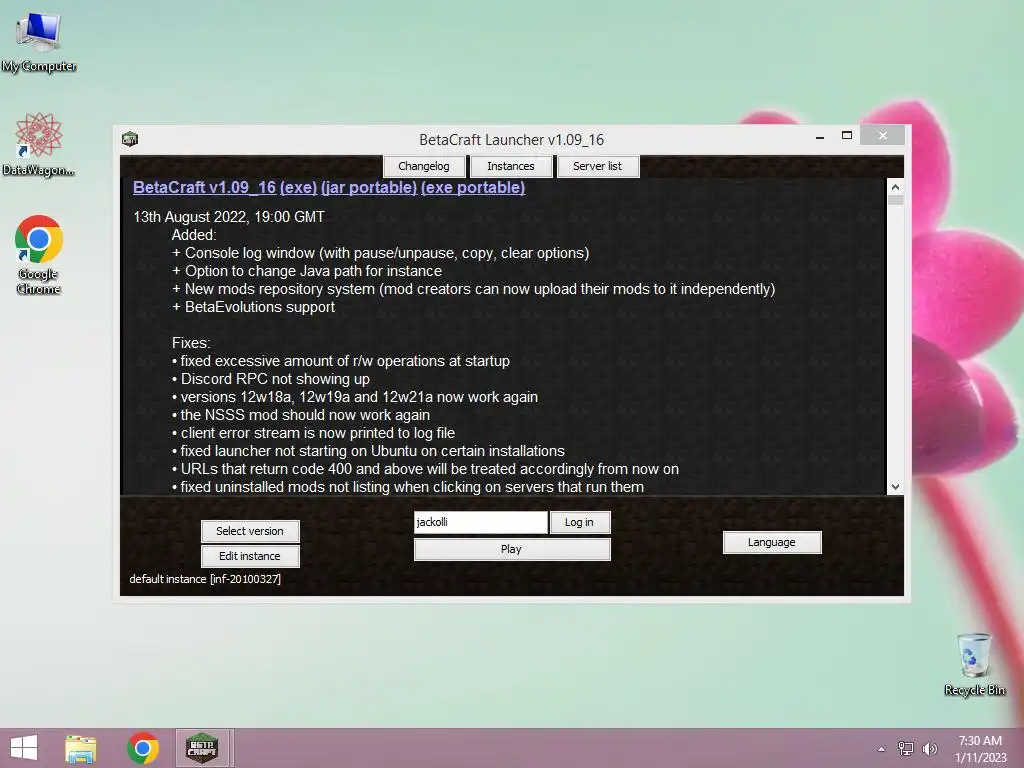Screen dimensions: 1024x768
Task: Click the 'Added:' heading in changelog
Action: pyautogui.click(x=194, y=235)
